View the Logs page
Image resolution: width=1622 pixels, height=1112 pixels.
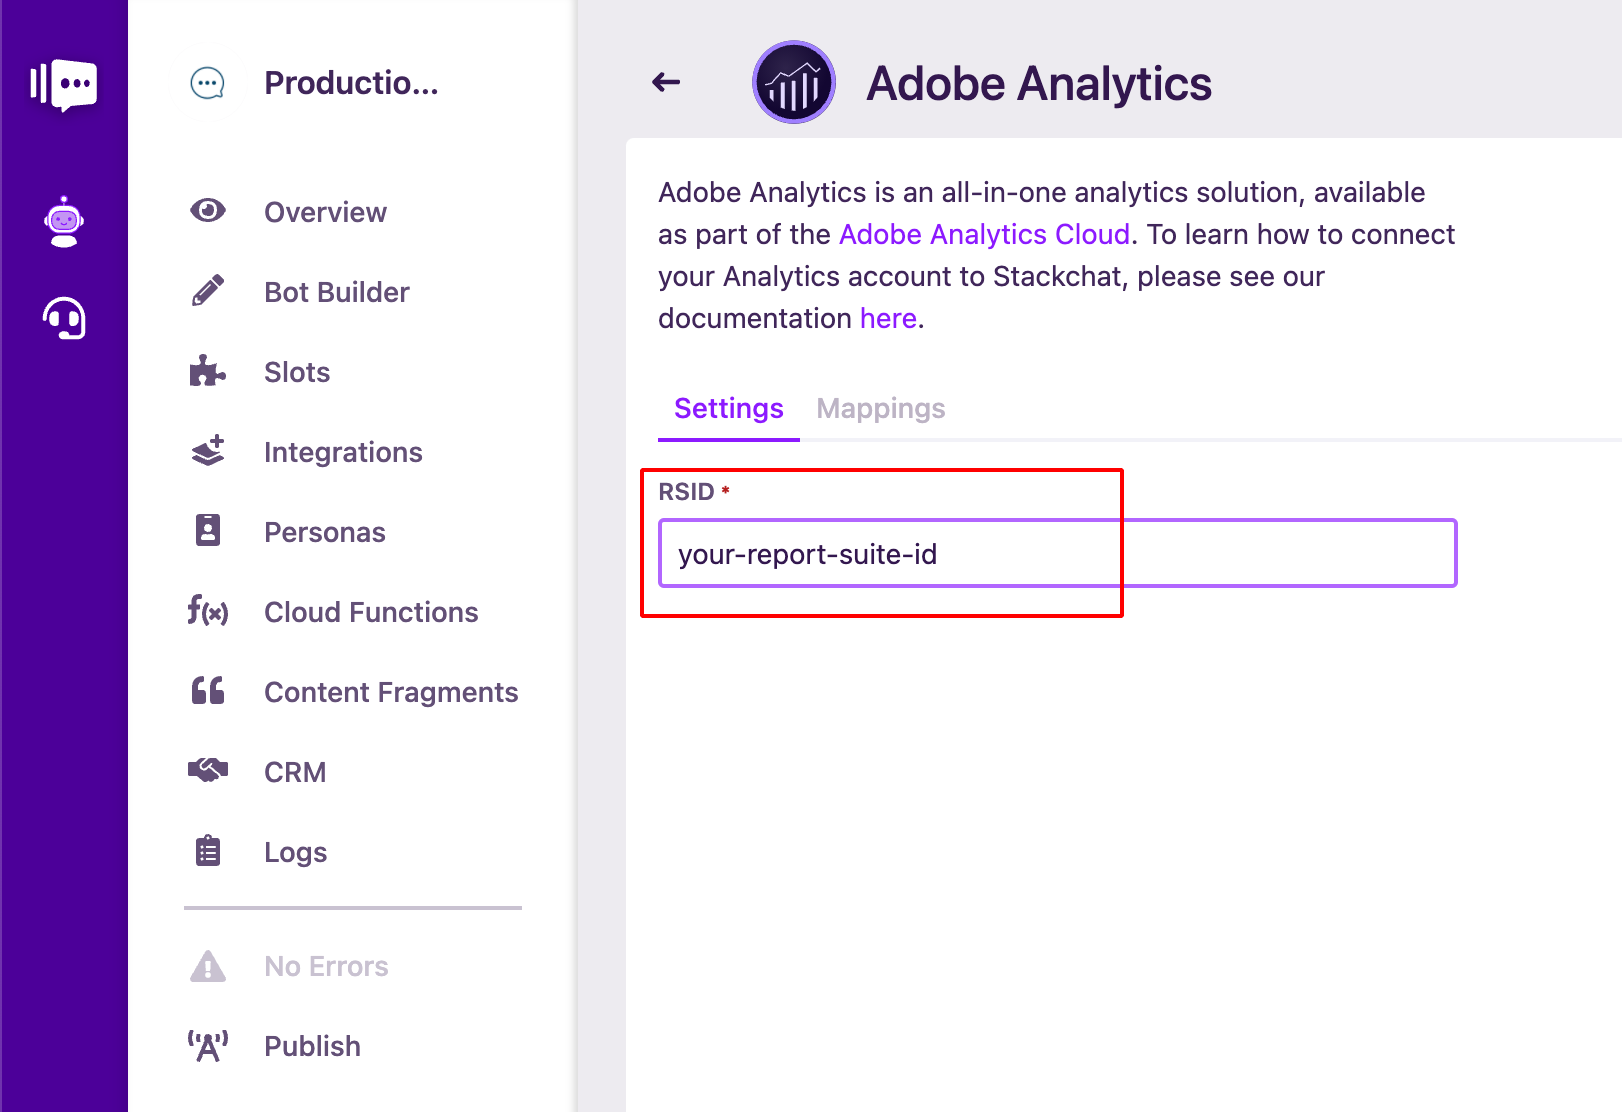click(296, 852)
